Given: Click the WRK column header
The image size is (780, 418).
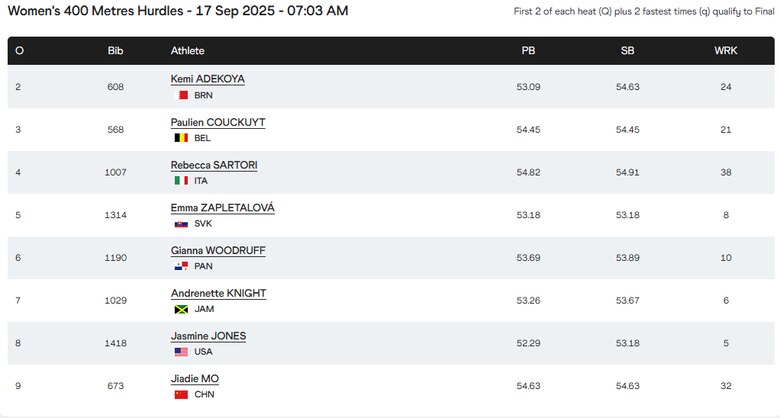Looking at the screenshot, I should tap(725, 50).
